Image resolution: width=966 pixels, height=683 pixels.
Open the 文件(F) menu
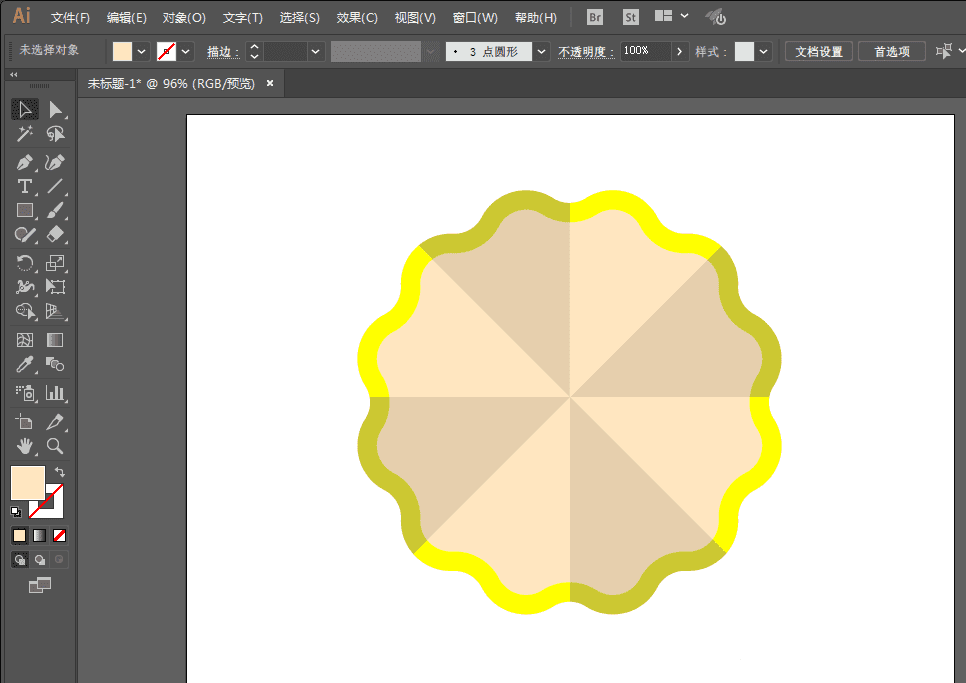pyautogui.click(x=70, y=18)
